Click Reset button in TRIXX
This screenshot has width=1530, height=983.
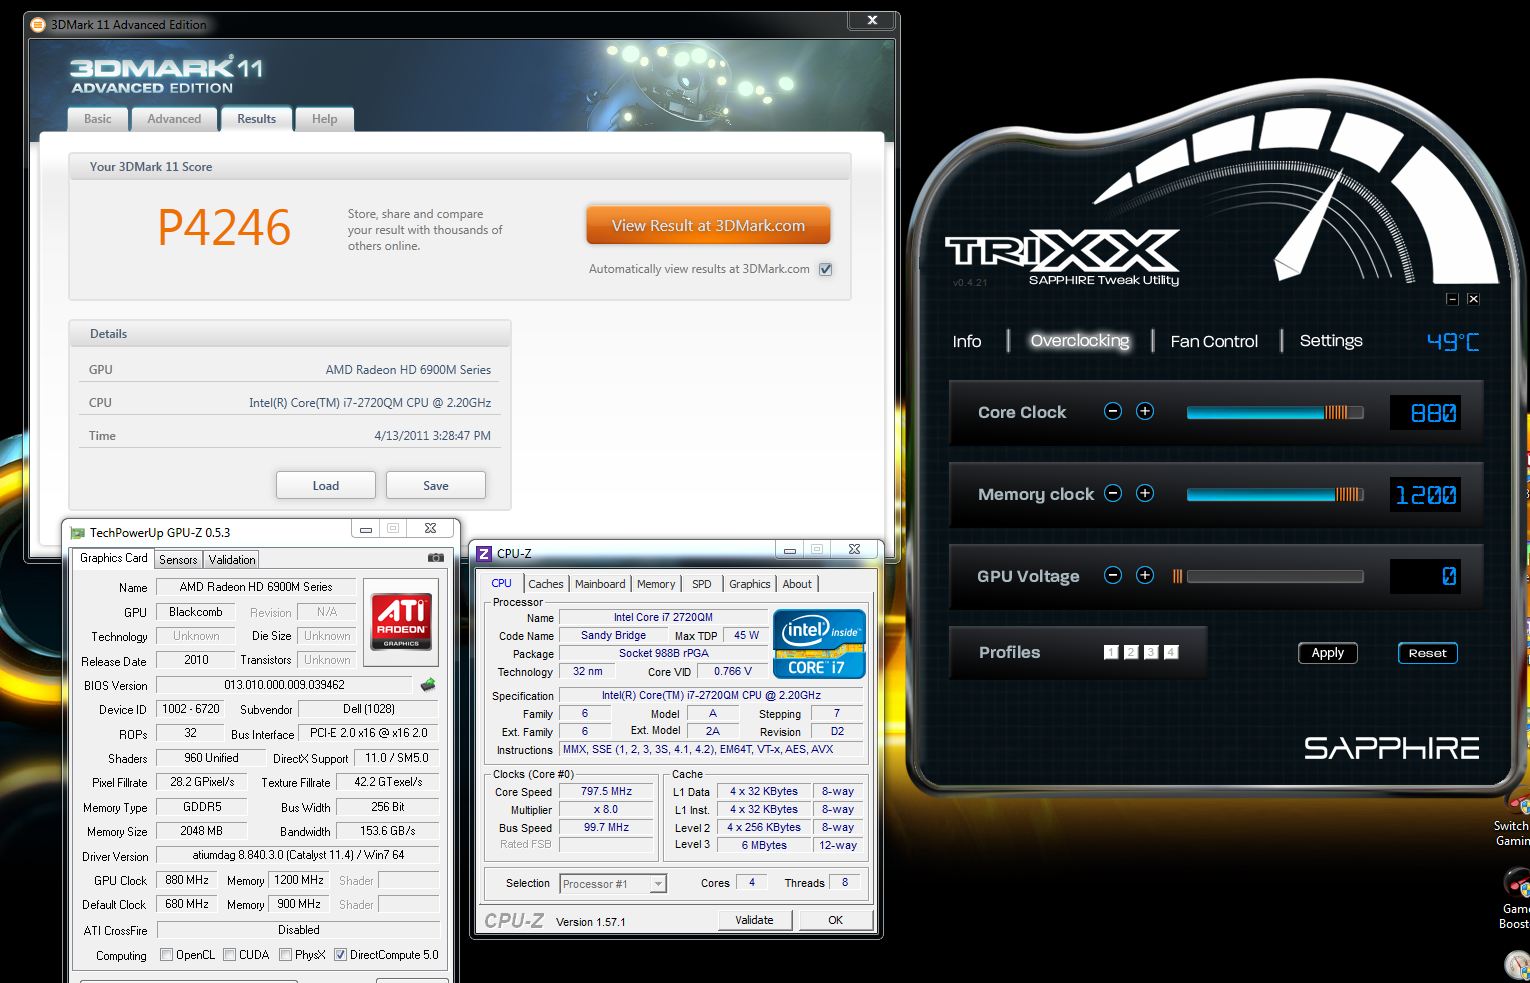(1427, 653)
